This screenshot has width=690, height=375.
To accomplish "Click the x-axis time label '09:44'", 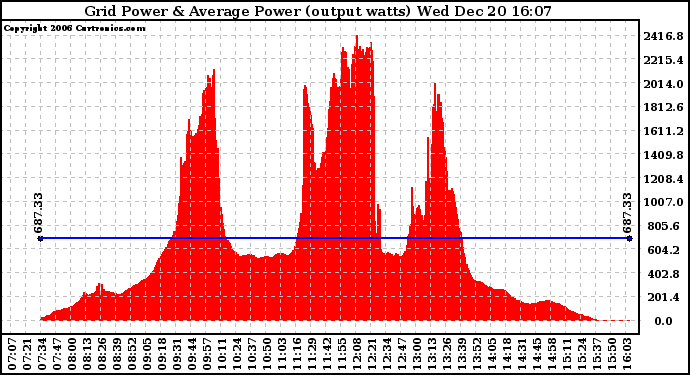I will click(192, 354).
